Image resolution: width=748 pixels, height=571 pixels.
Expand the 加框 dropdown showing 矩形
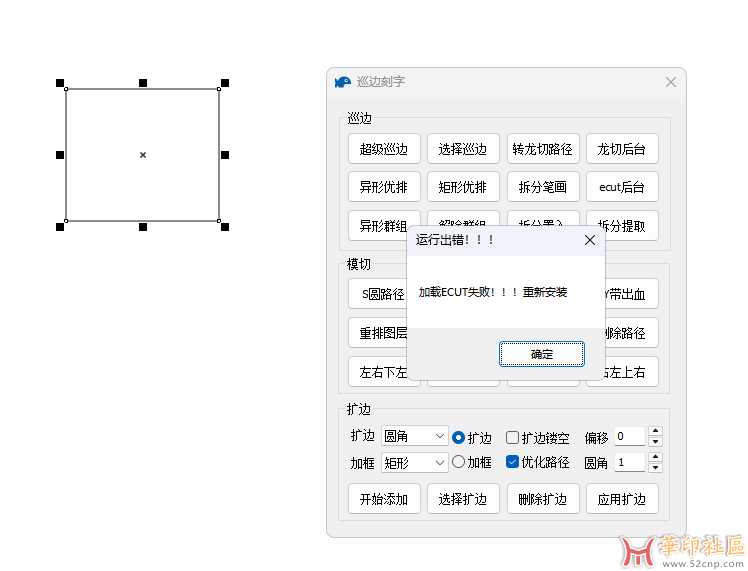pyautogui.click(x=414, y=462)
